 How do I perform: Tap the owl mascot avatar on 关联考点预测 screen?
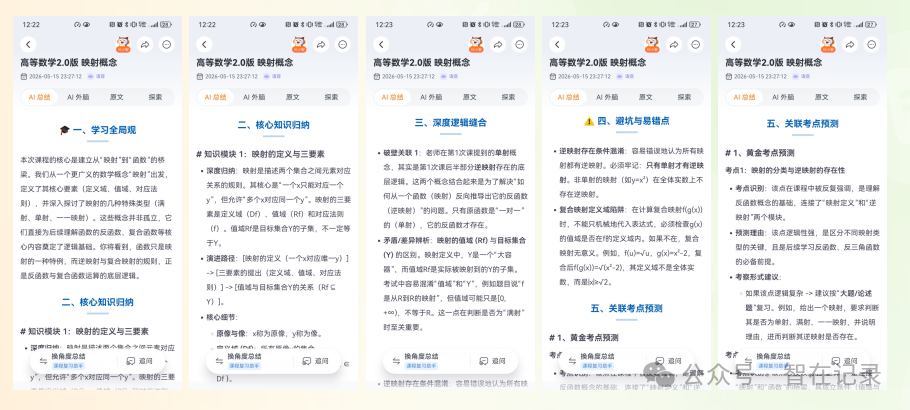tap(828, 44)
